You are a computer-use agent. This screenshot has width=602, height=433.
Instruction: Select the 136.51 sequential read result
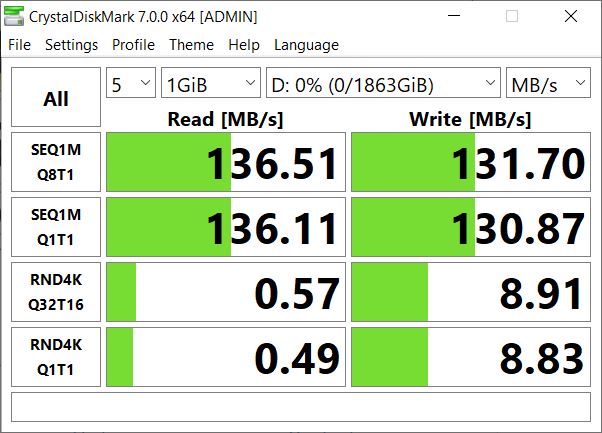point(226,162)
